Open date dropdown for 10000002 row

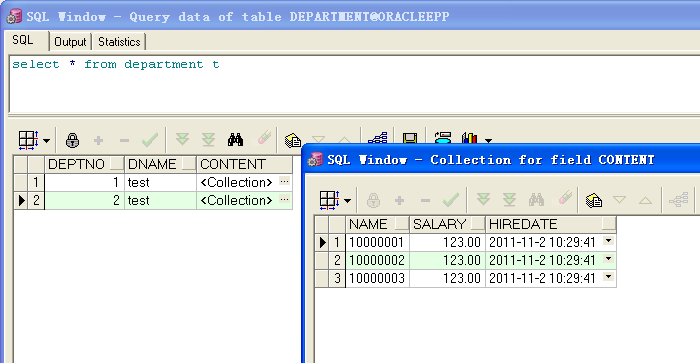608,259
